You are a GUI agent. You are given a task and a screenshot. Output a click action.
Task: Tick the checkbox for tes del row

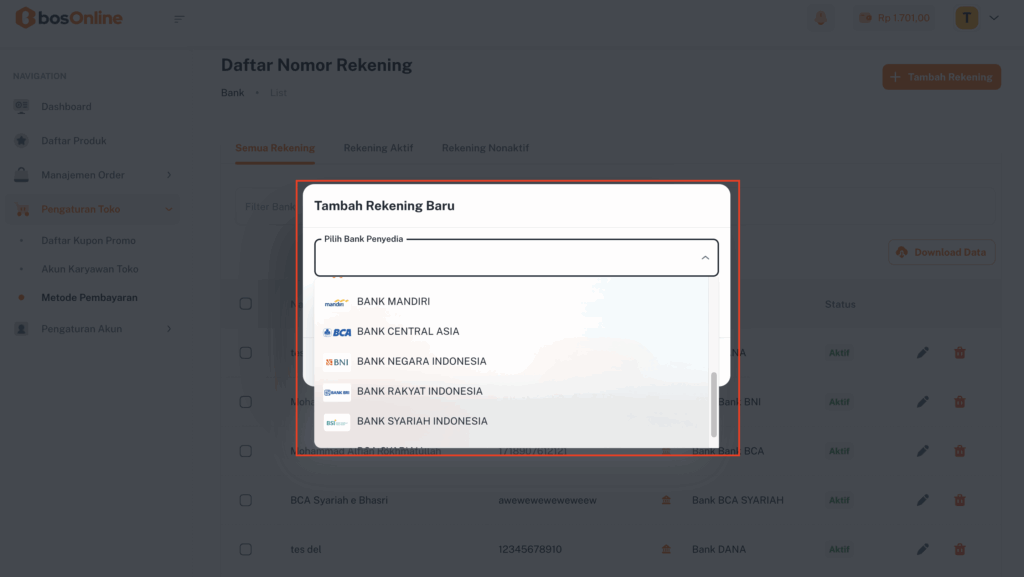(x=246, y=549)
